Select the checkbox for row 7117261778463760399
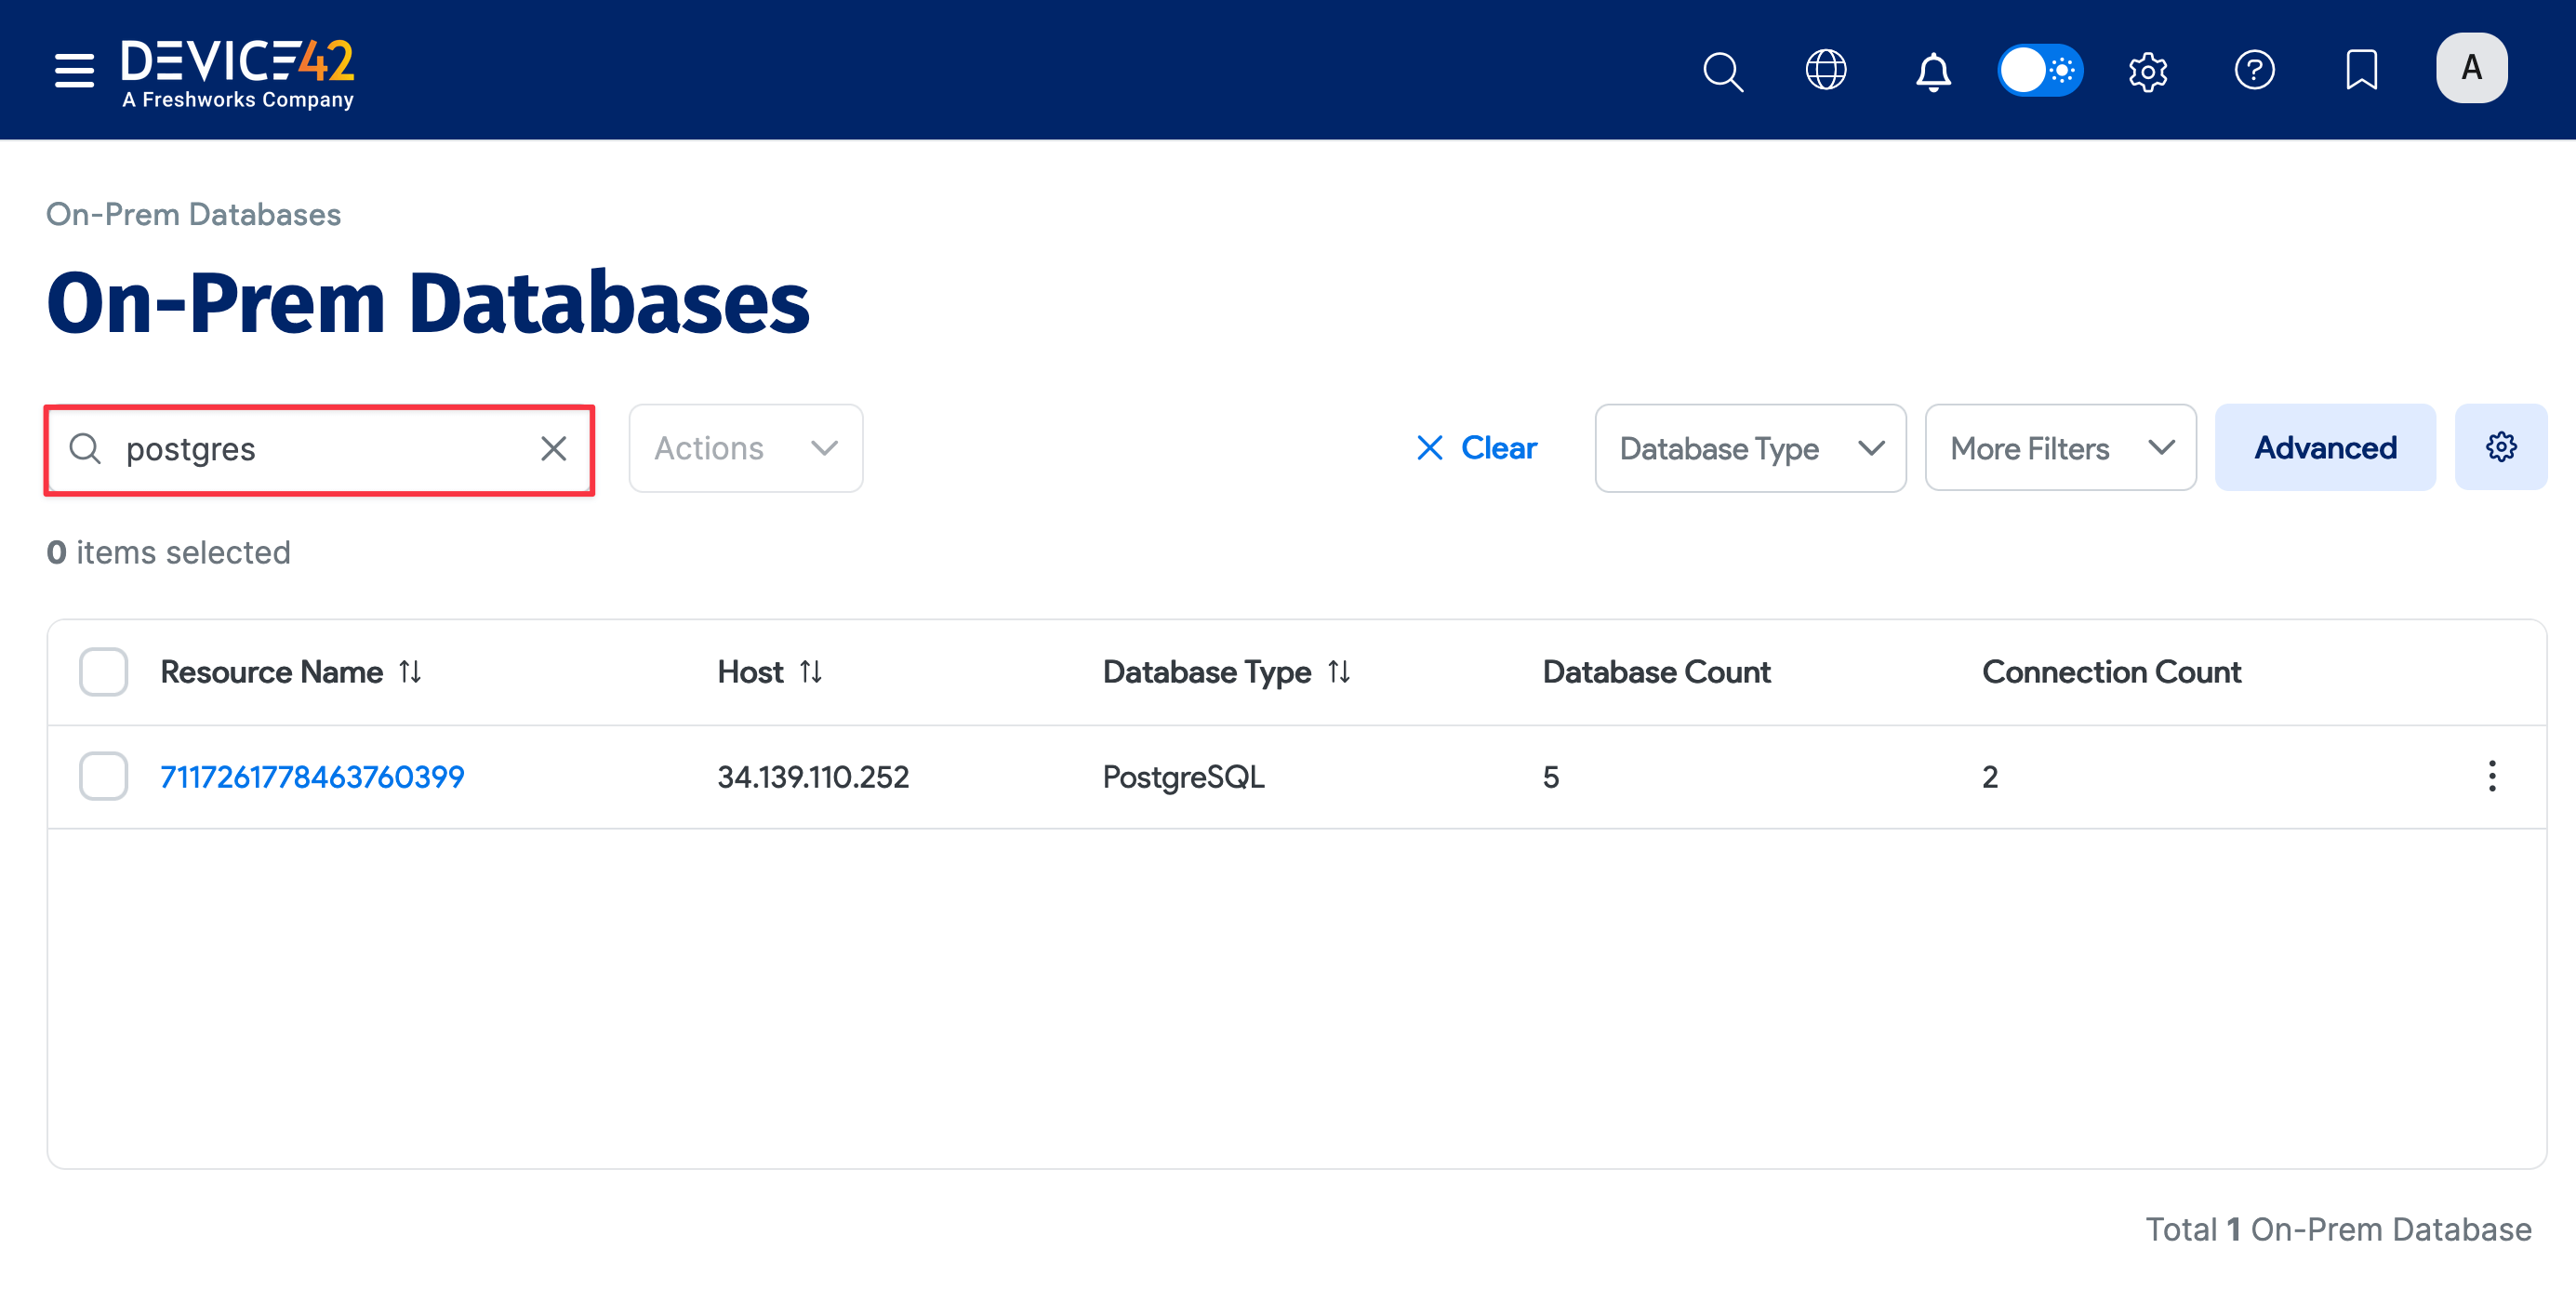2576x1302 pixels. [x=103, y=775]
